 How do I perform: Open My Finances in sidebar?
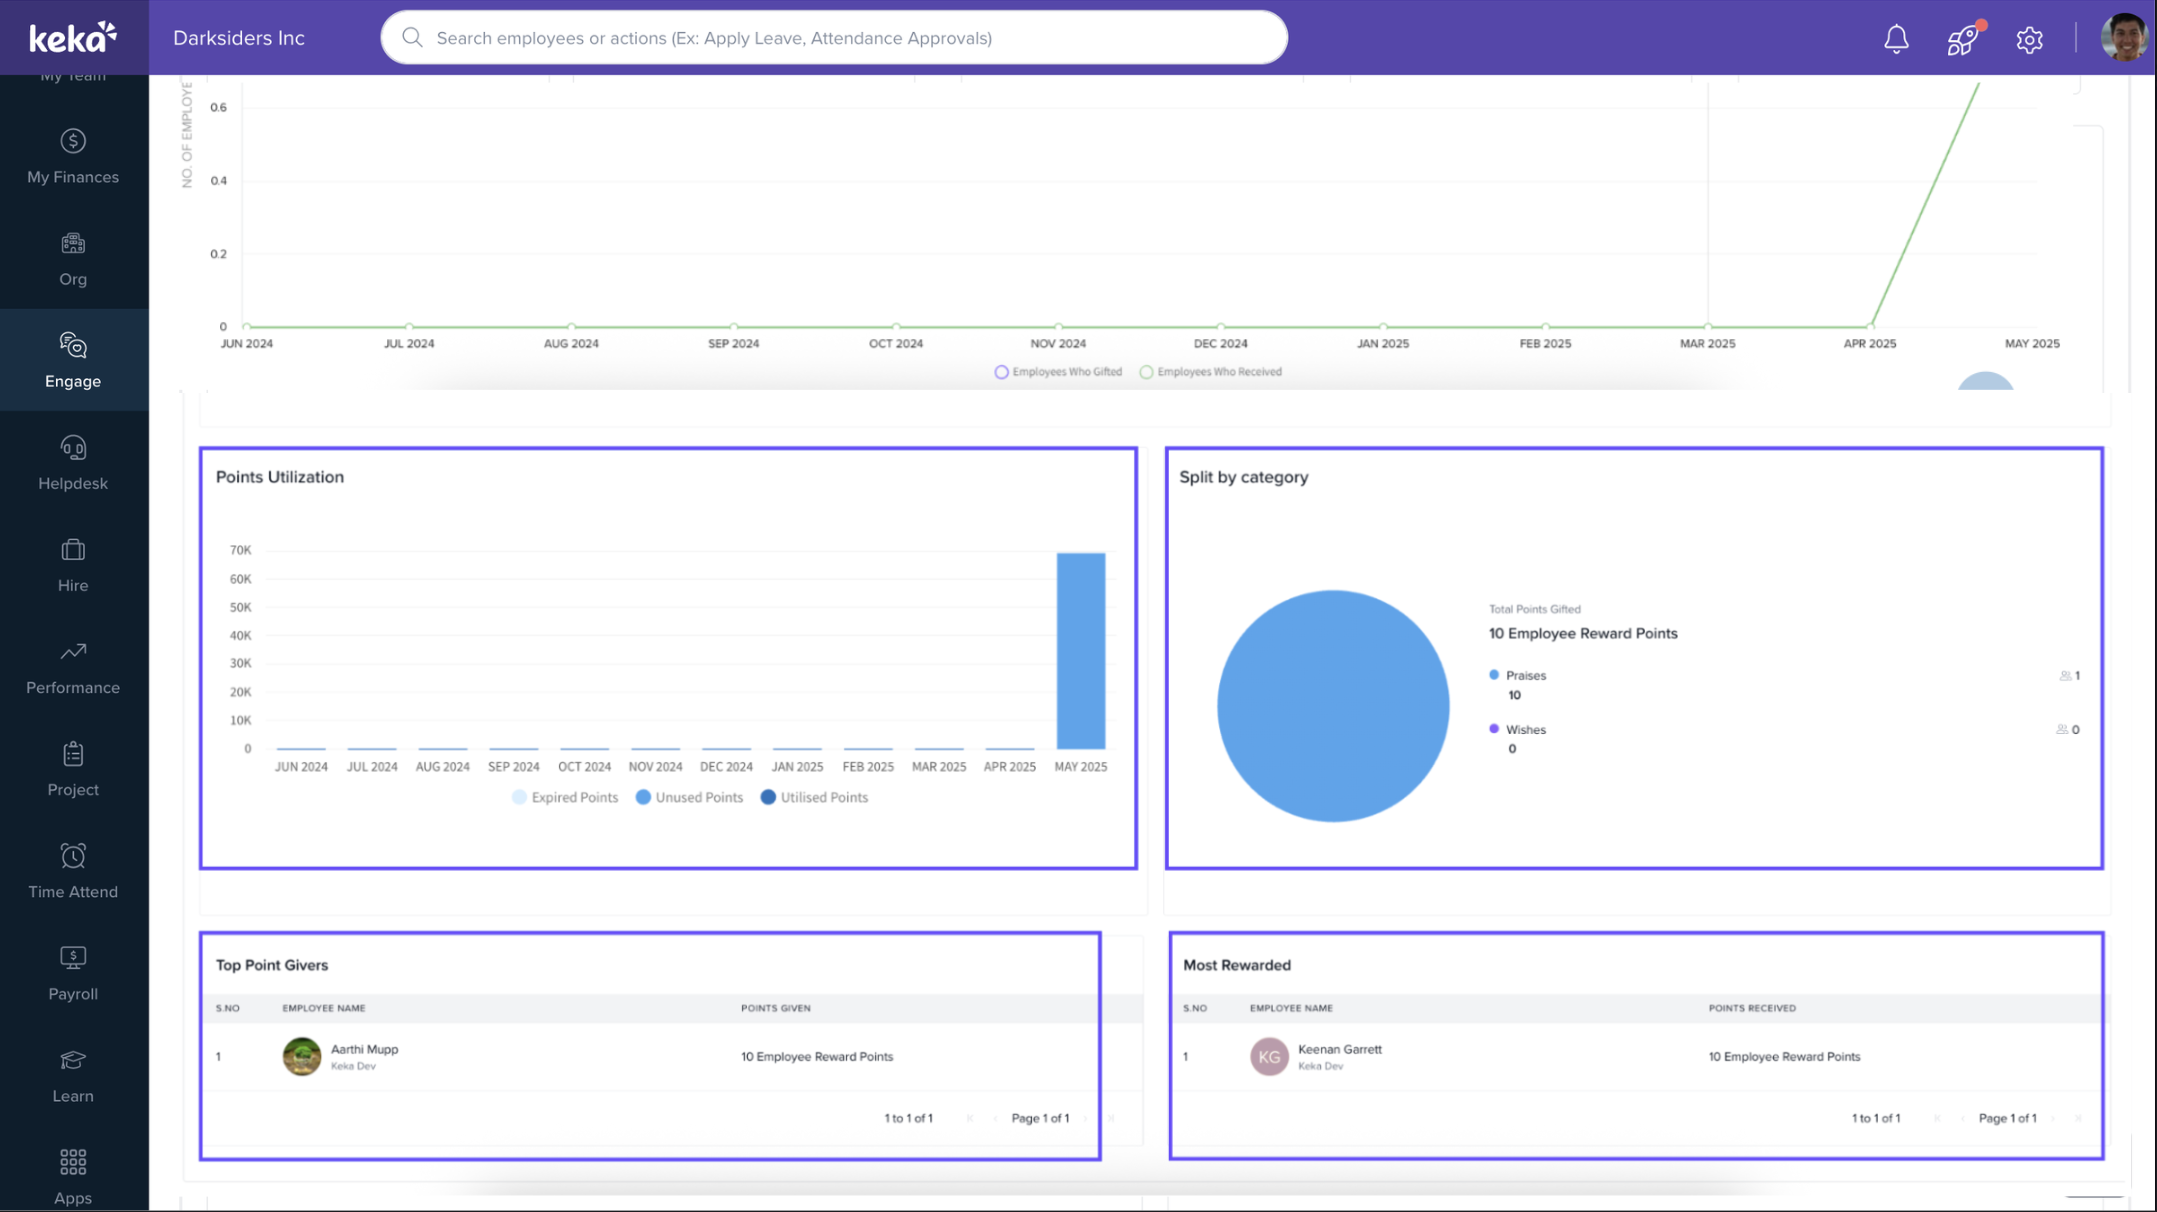coord(73,157)
